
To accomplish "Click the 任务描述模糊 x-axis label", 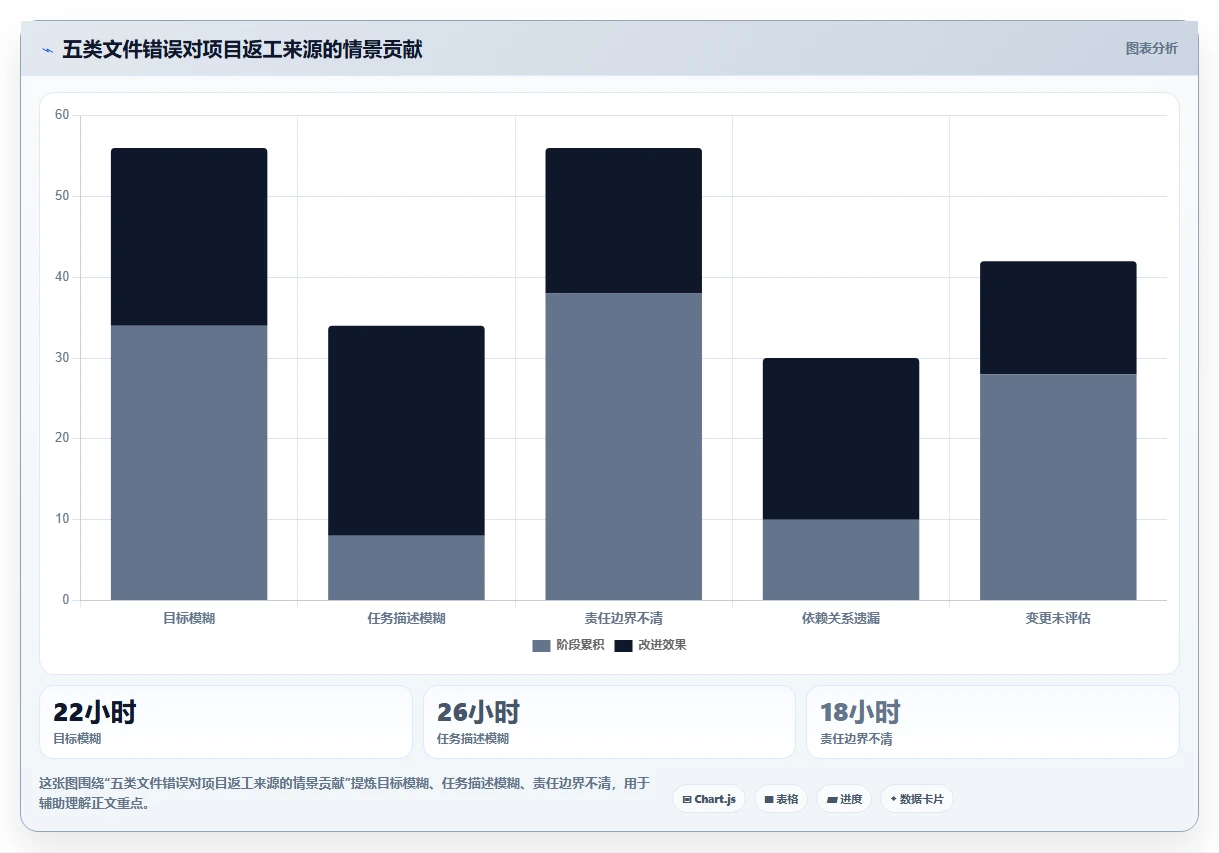I will [x=406, y=618].
